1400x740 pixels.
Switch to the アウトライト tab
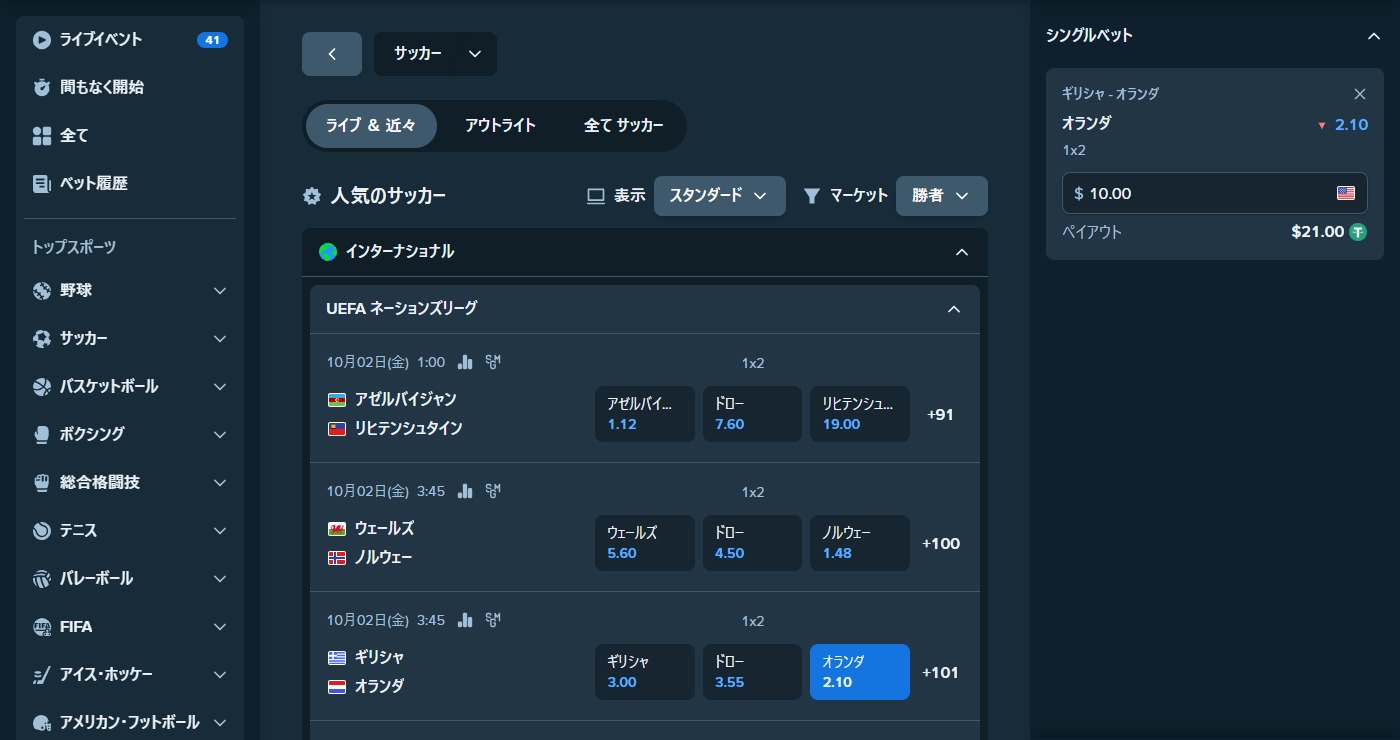point(500,126)
